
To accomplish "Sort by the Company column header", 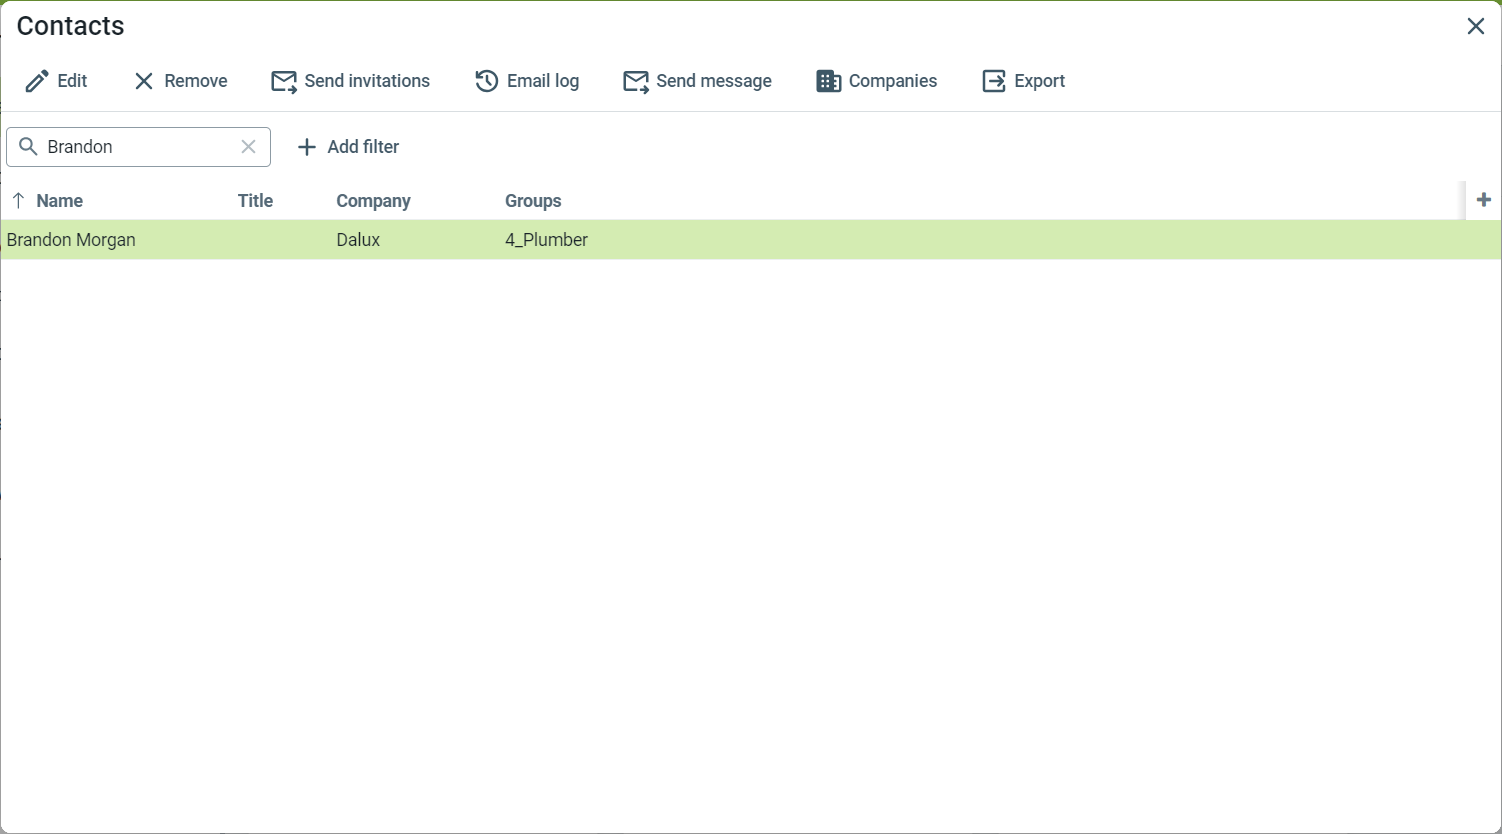I will (x=373, y=201).
